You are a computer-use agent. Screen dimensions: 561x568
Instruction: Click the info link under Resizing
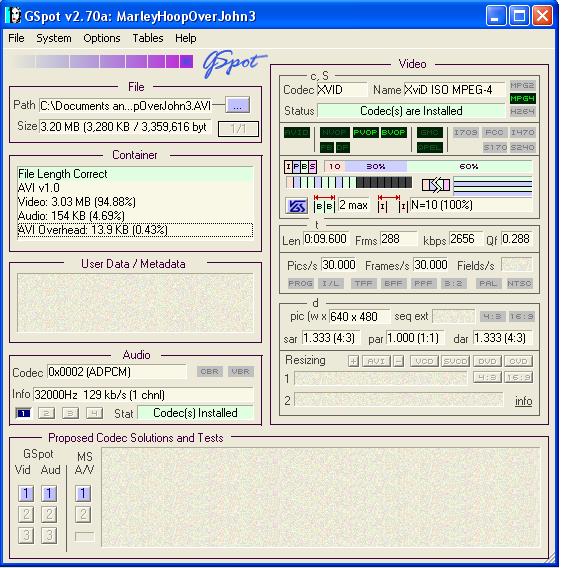coord(523,401)
